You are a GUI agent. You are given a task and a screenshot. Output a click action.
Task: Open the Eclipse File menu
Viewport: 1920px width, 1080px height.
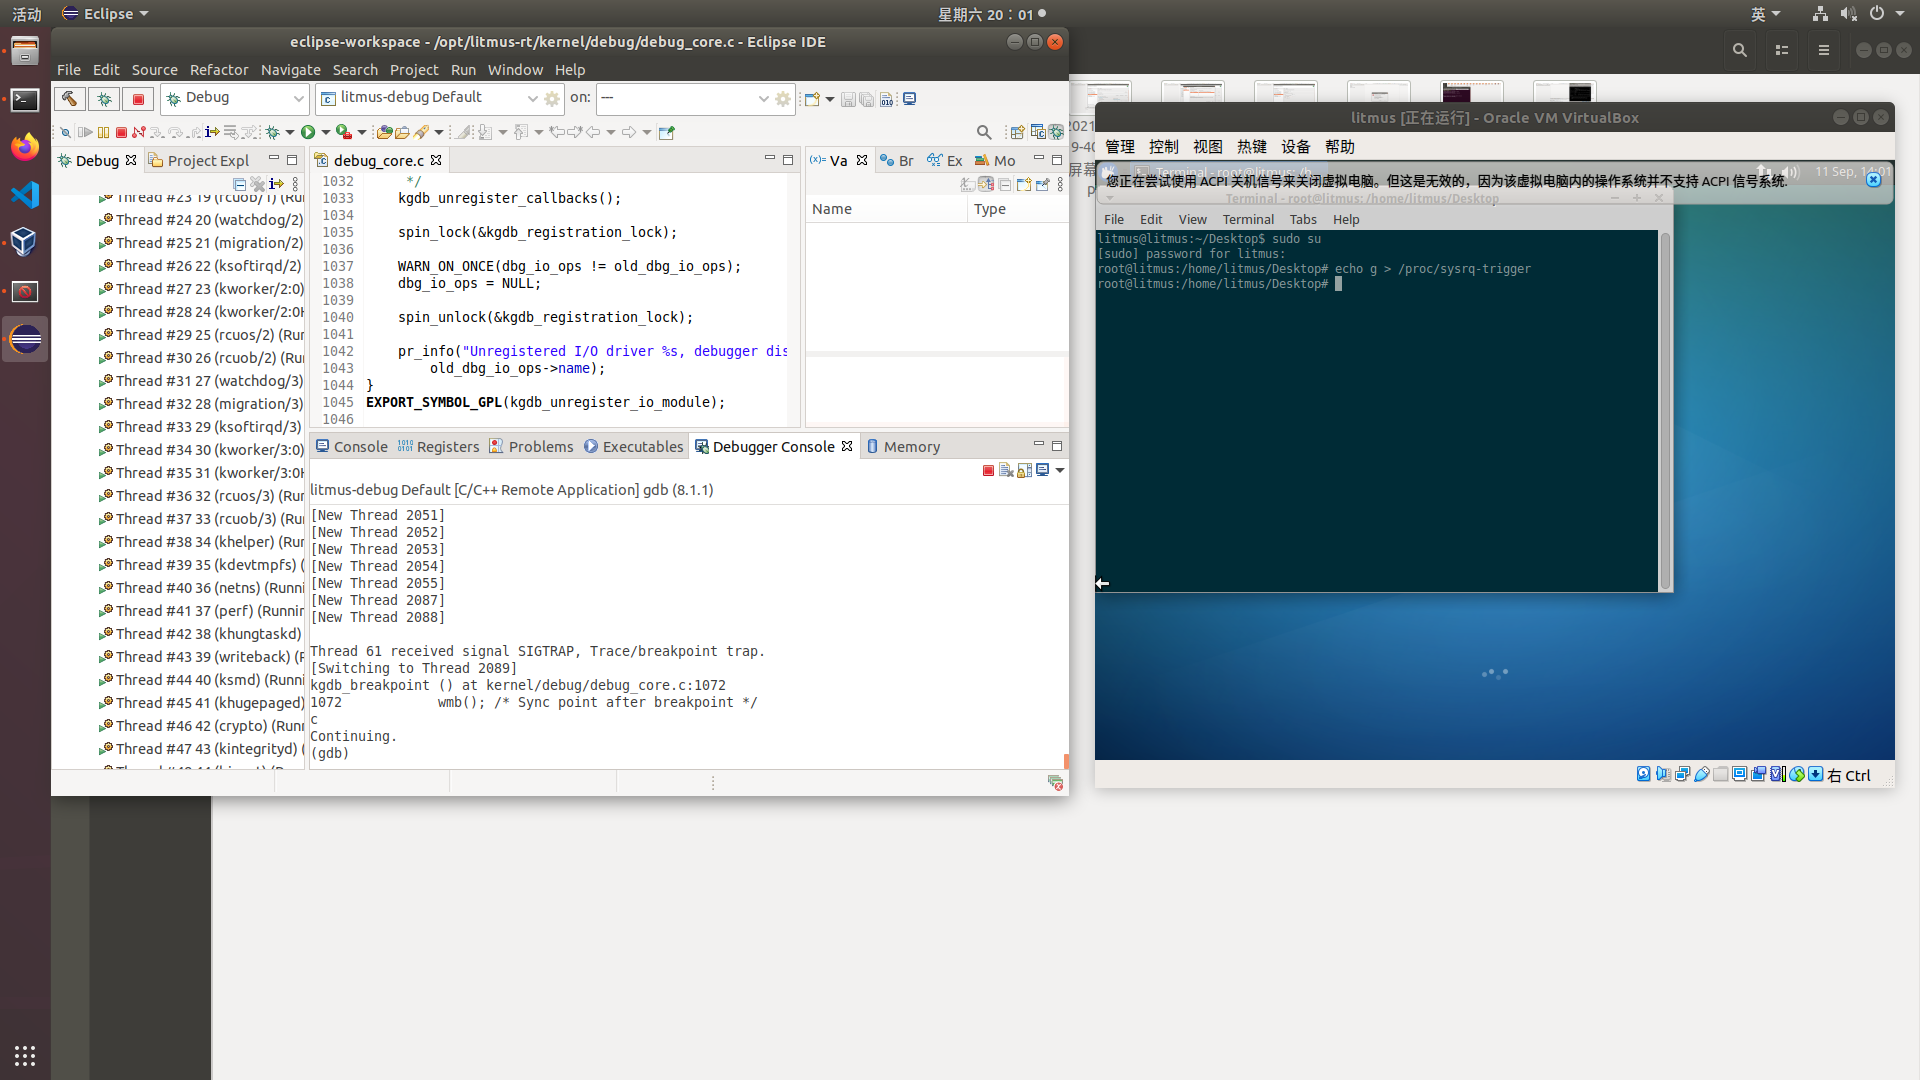(x=69, y=70)
